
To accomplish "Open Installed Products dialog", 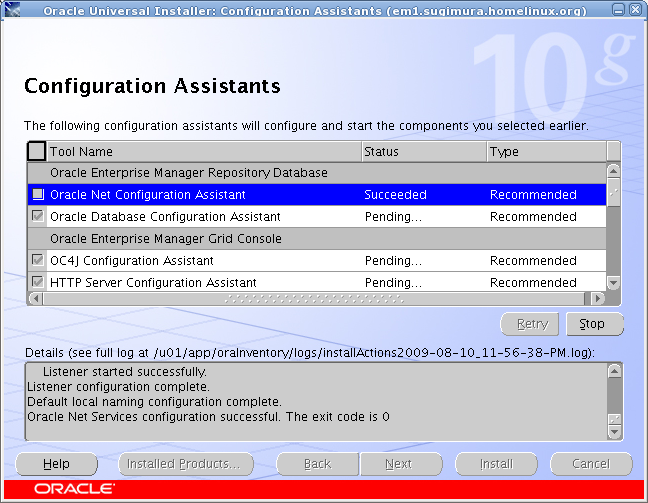I will (186, 464).
